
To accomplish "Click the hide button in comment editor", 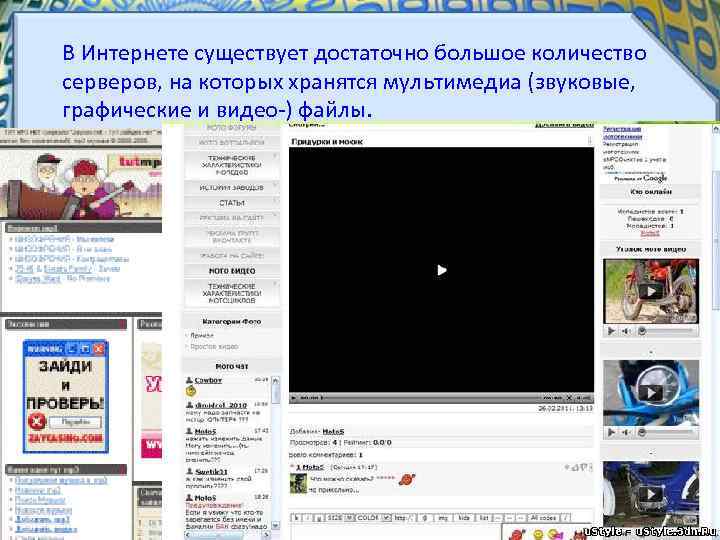I will coord(464,518).
